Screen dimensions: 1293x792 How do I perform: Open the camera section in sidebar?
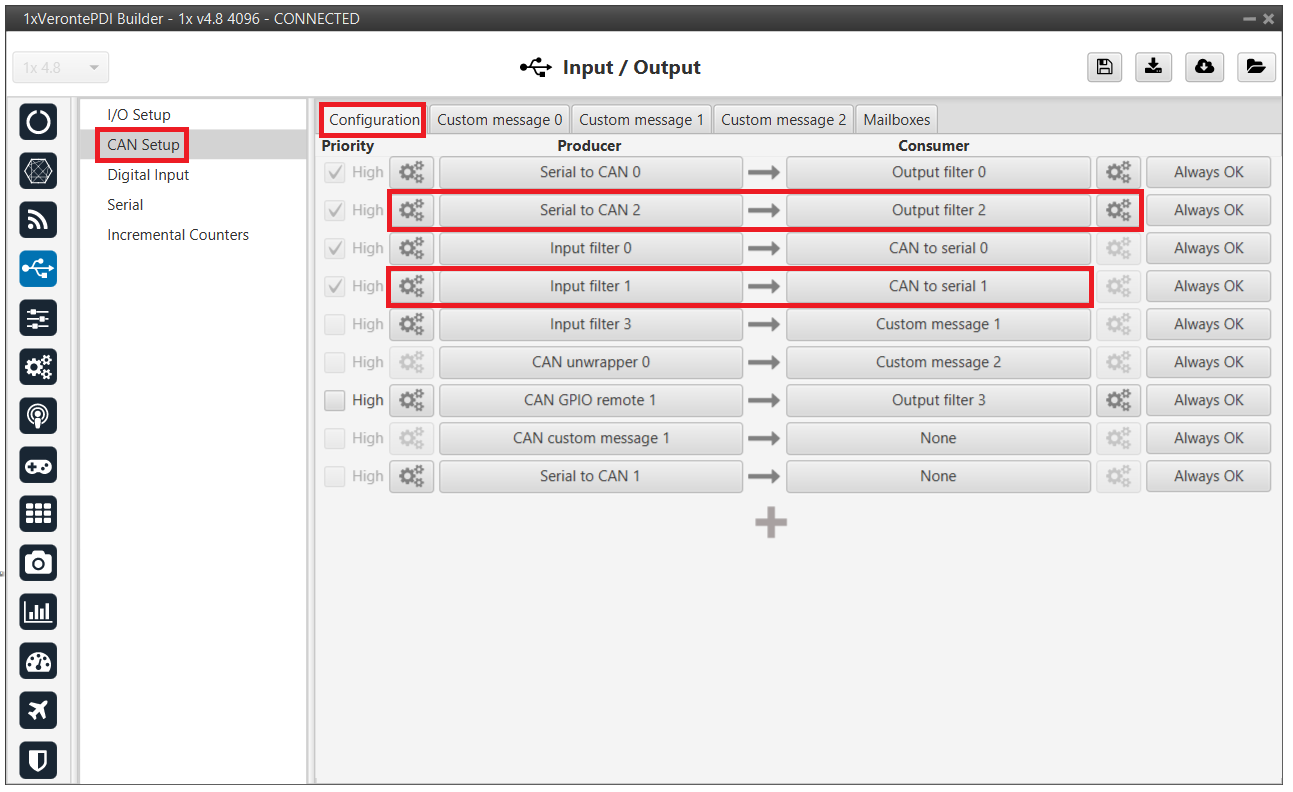(x=38, y=563)
